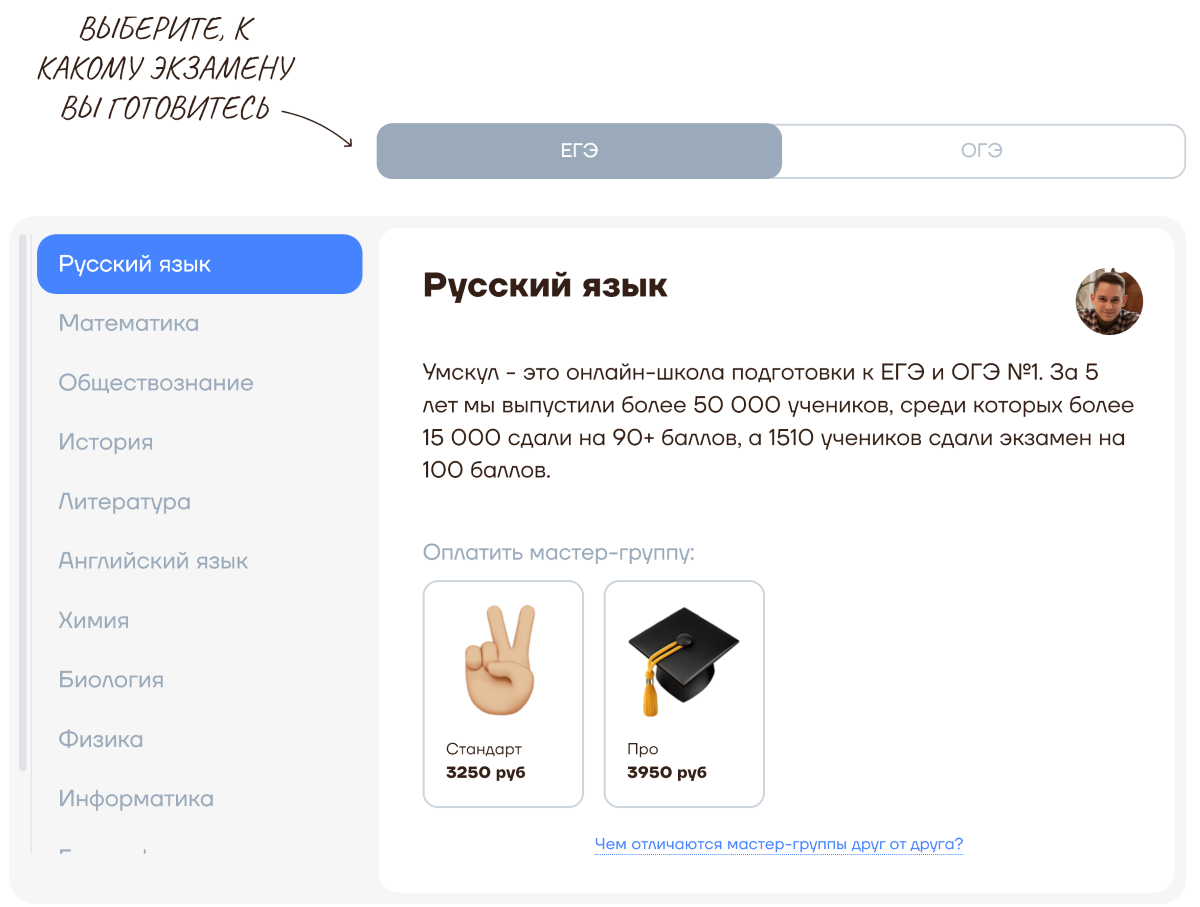Pick the Про 3950 руб plan
This screenshot has height=907, width=1200.
(684, 694)
